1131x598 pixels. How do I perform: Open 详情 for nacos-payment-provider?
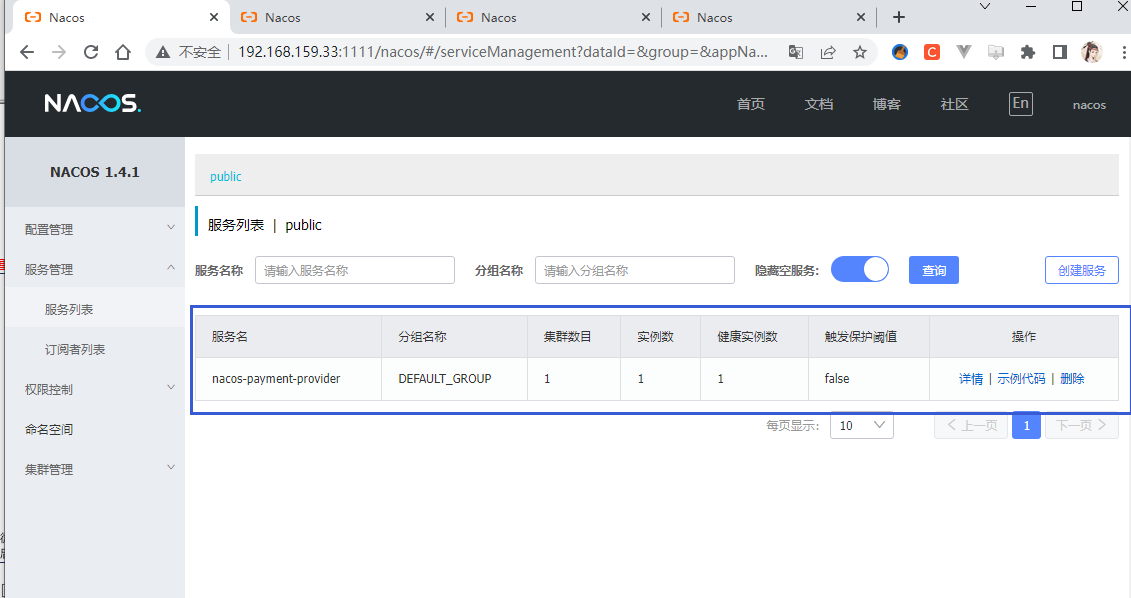(x=971, y=379)
